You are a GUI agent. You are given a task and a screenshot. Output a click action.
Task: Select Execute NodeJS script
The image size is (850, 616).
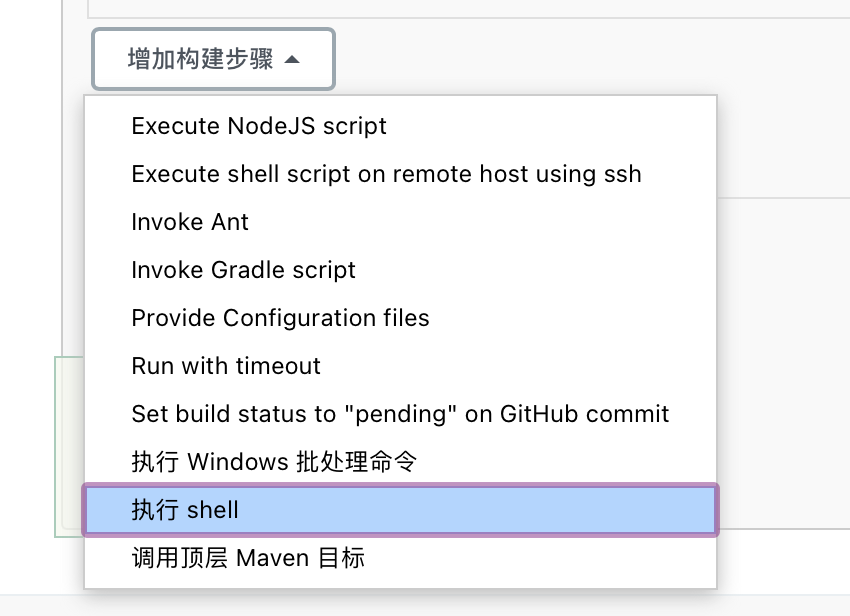tap(401, 126)
